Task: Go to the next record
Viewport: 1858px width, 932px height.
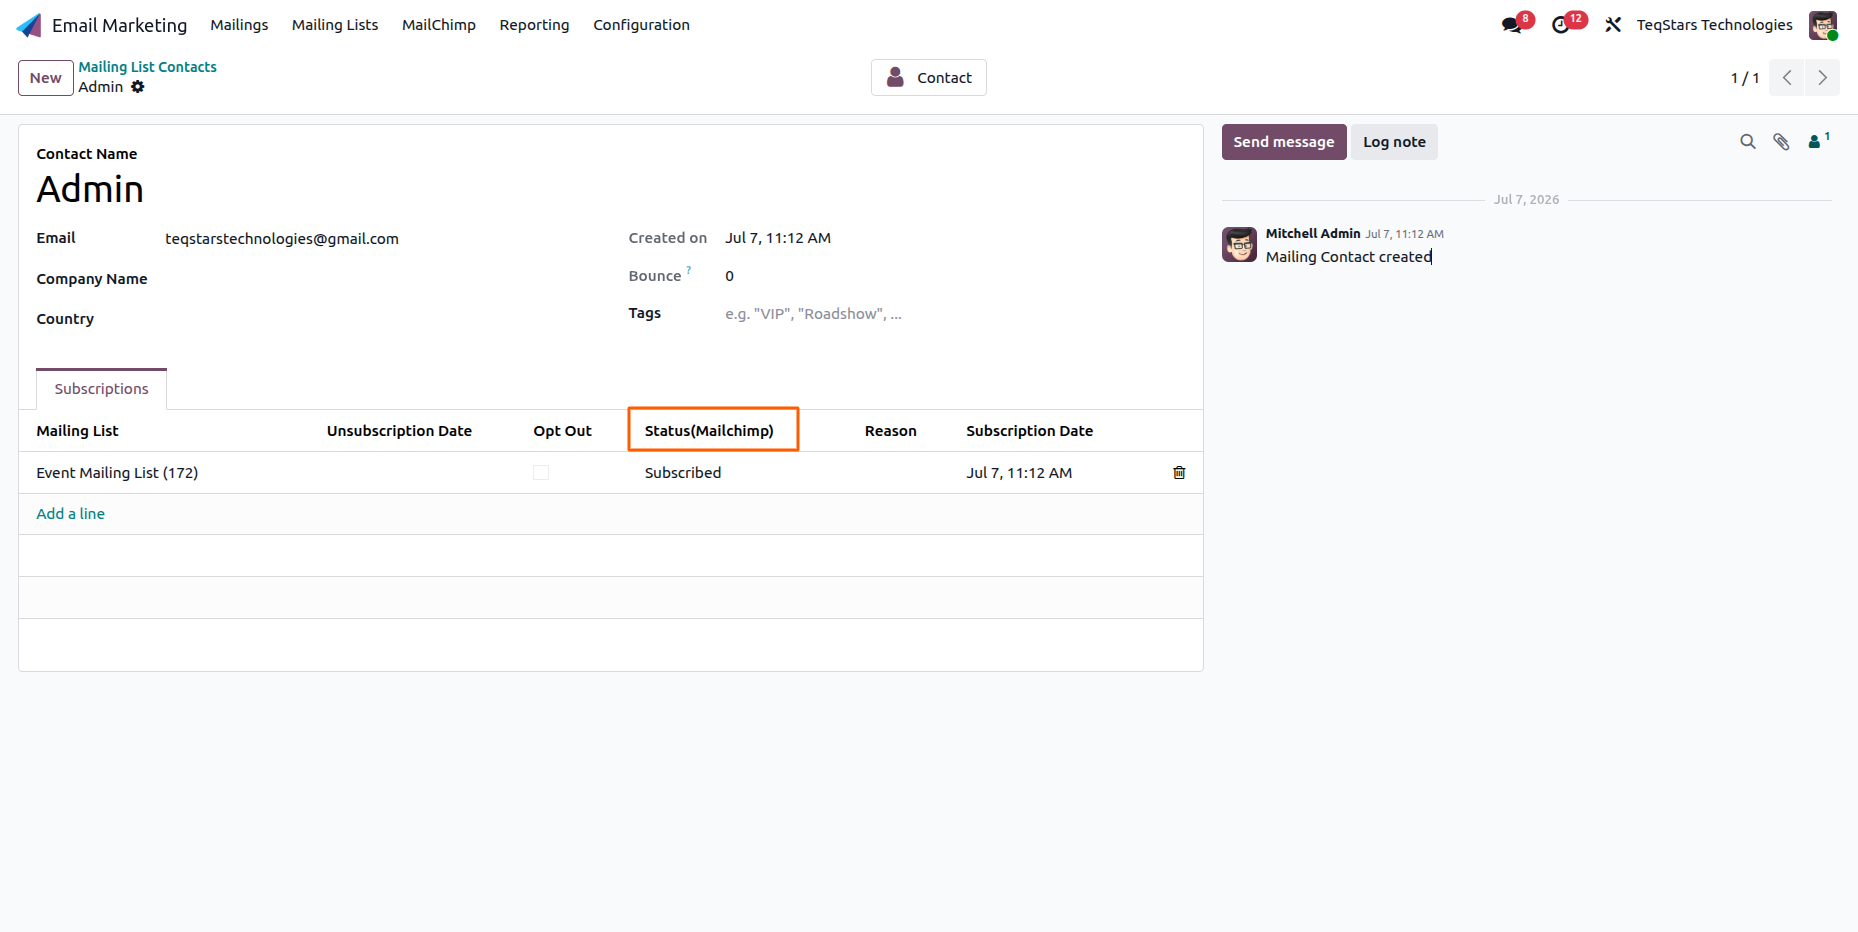Action: click(x=1822, y=78)
